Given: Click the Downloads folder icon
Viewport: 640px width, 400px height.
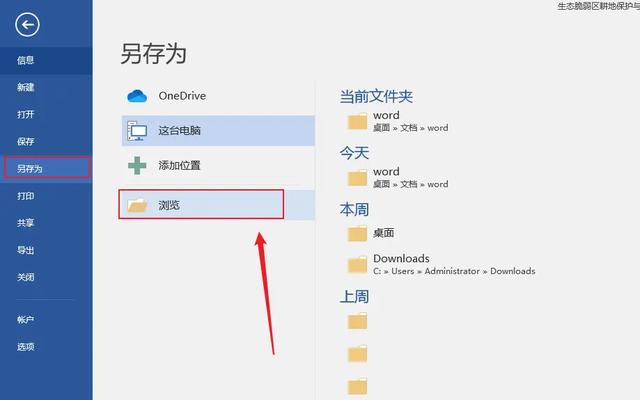Looking at the screenshot, I should pyautogui.click(x=357, y=265).
